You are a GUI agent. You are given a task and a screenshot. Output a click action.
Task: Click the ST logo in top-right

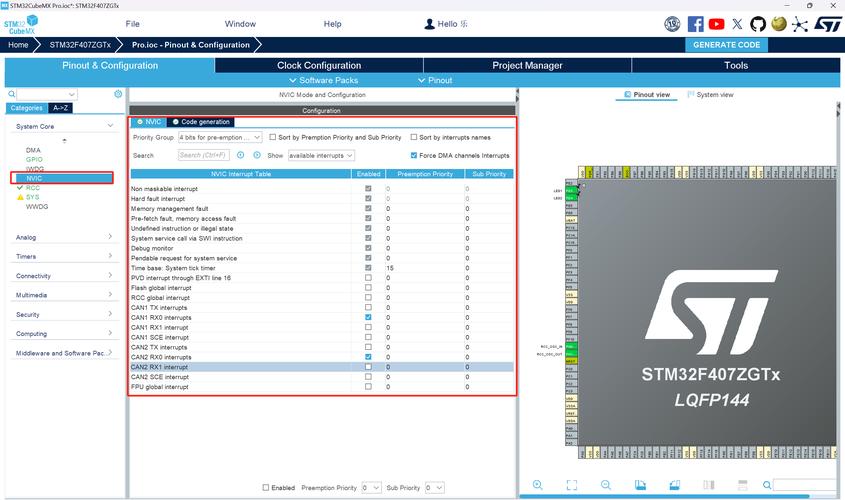tap(828, 24)
